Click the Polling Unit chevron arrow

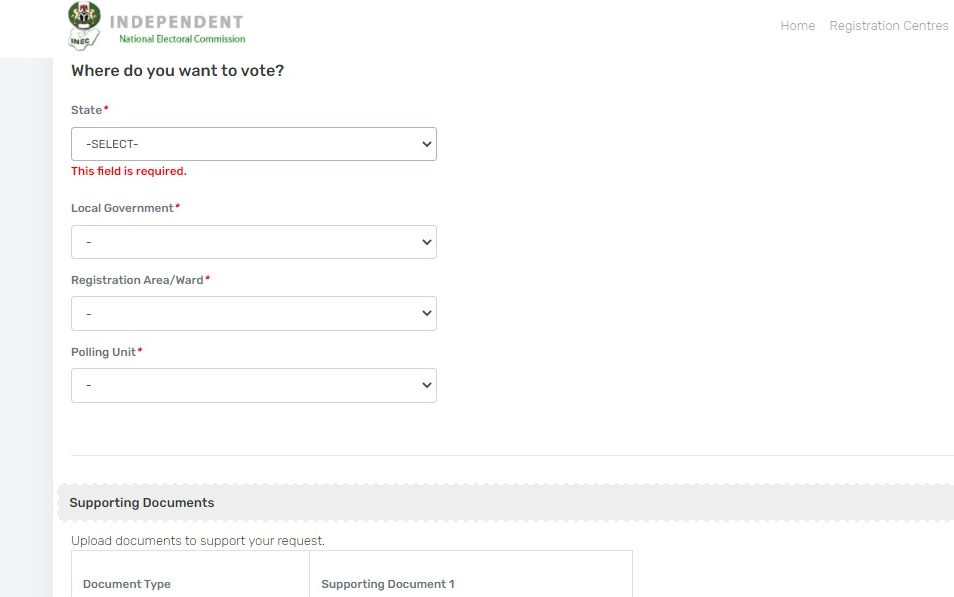click(427, 385)
